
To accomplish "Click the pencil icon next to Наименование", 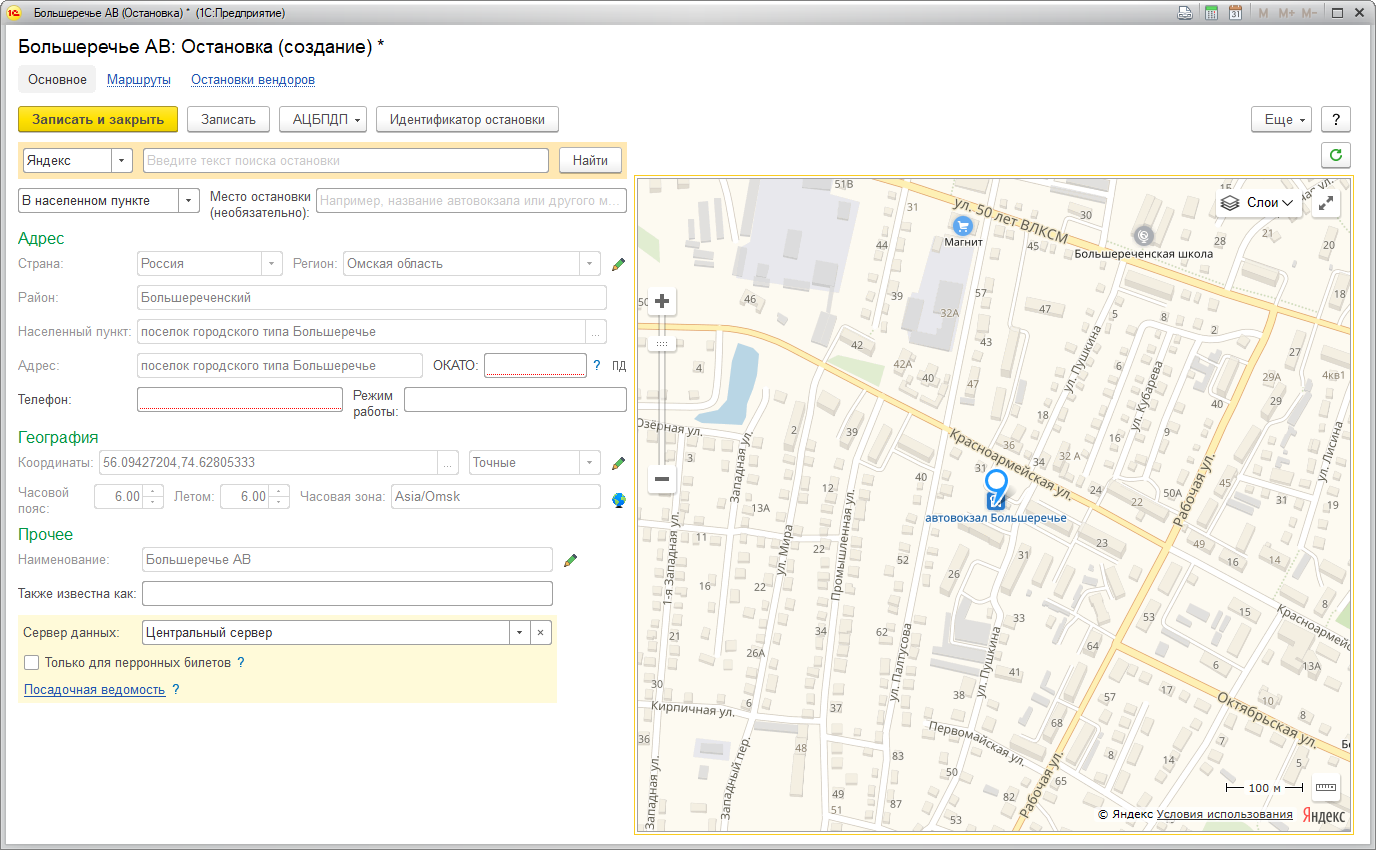I will coord(571,560).
